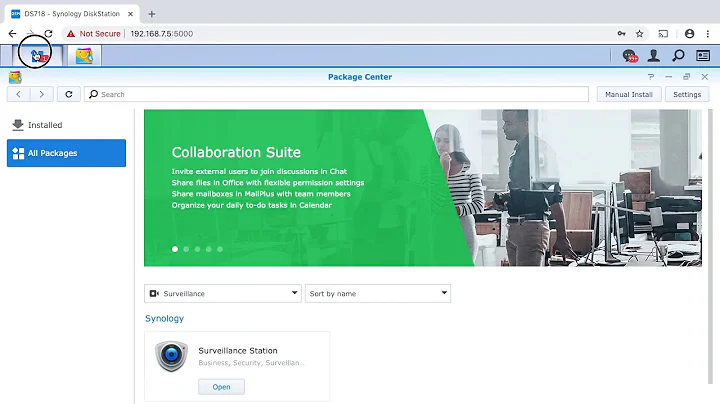
Task: Click the Package Center vertical scrollbar
Action: coord(710,247)
